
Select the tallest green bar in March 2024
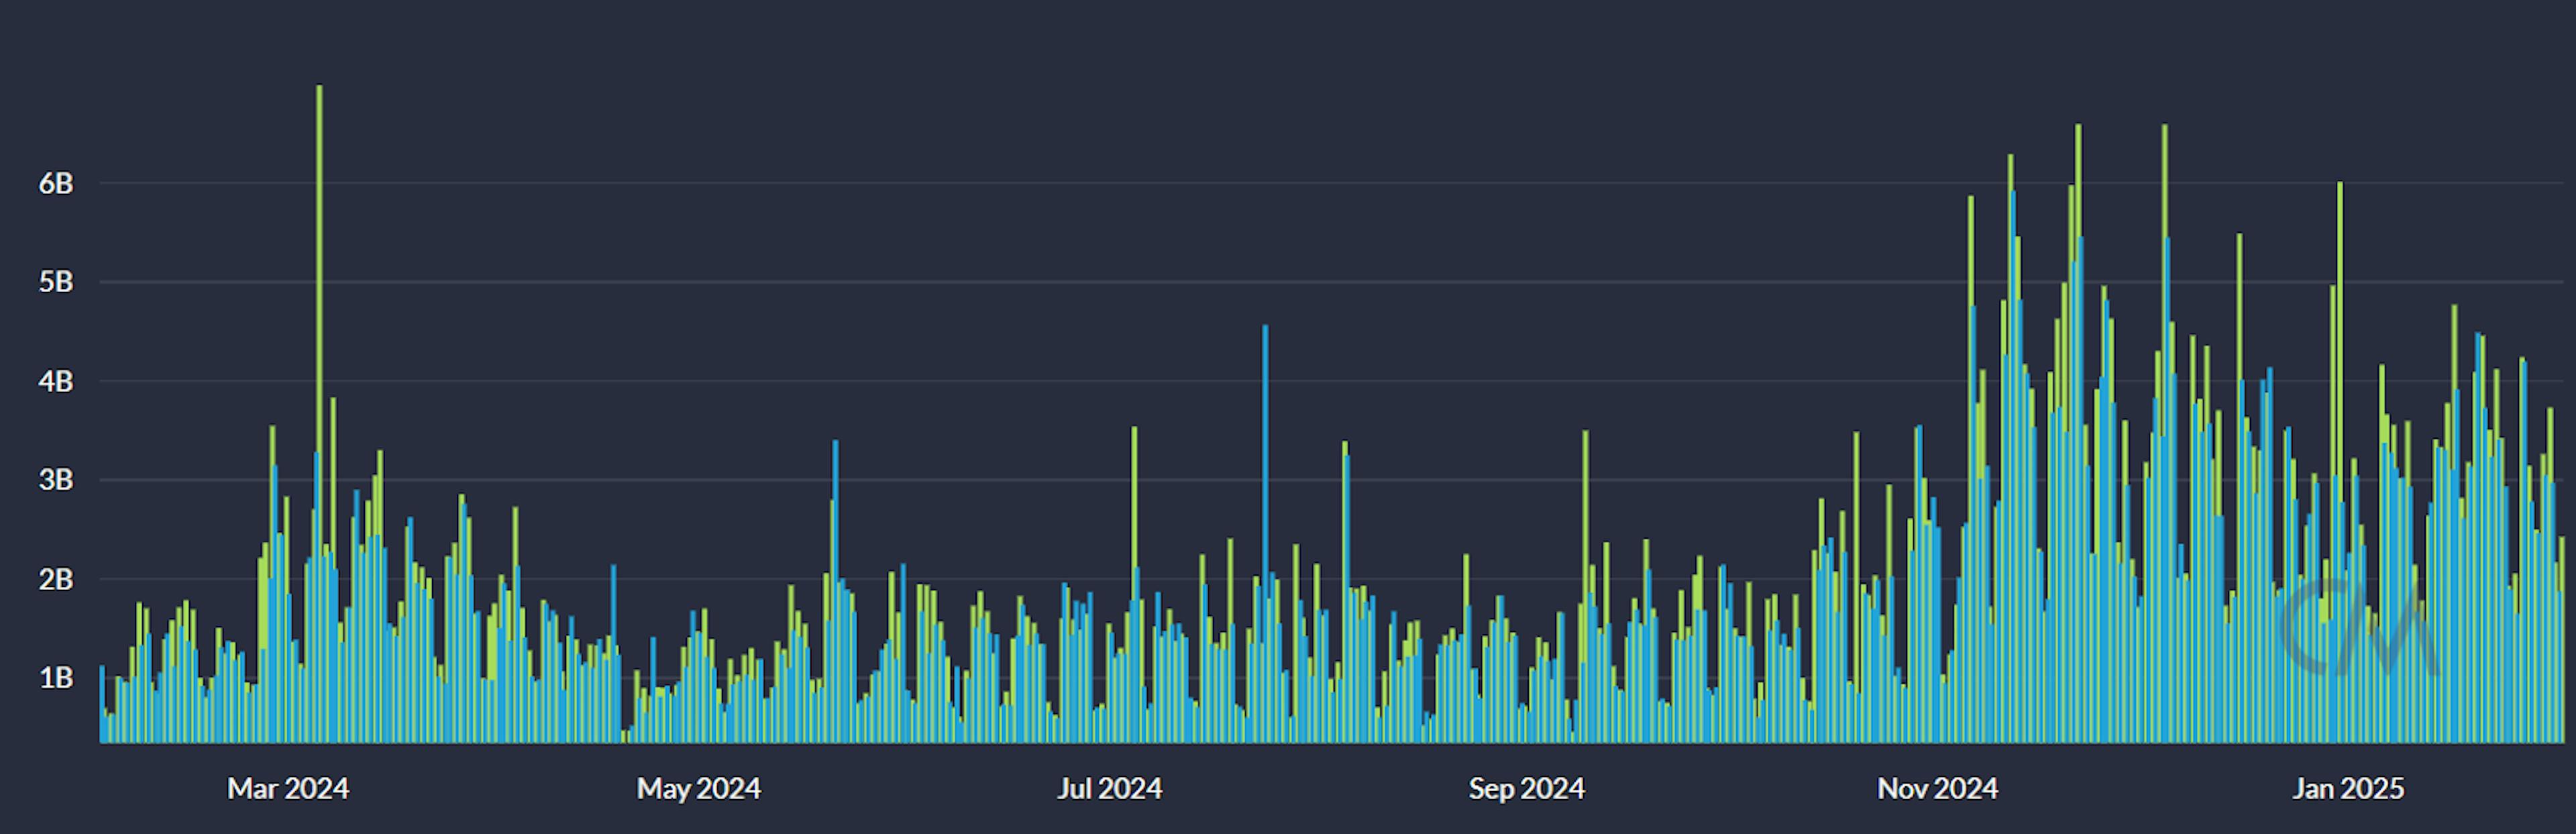pos(319,414)
